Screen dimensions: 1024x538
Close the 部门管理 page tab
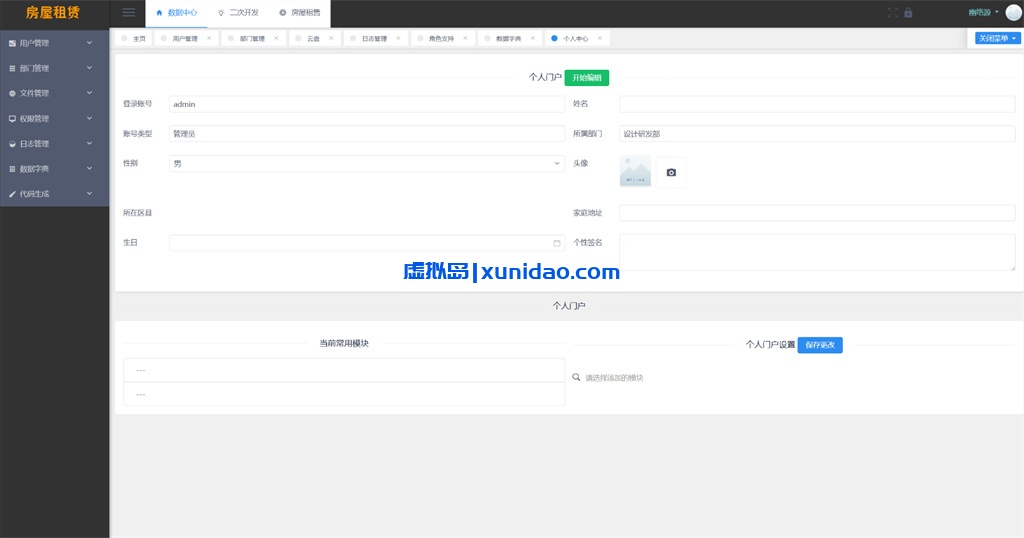[276, 39]
